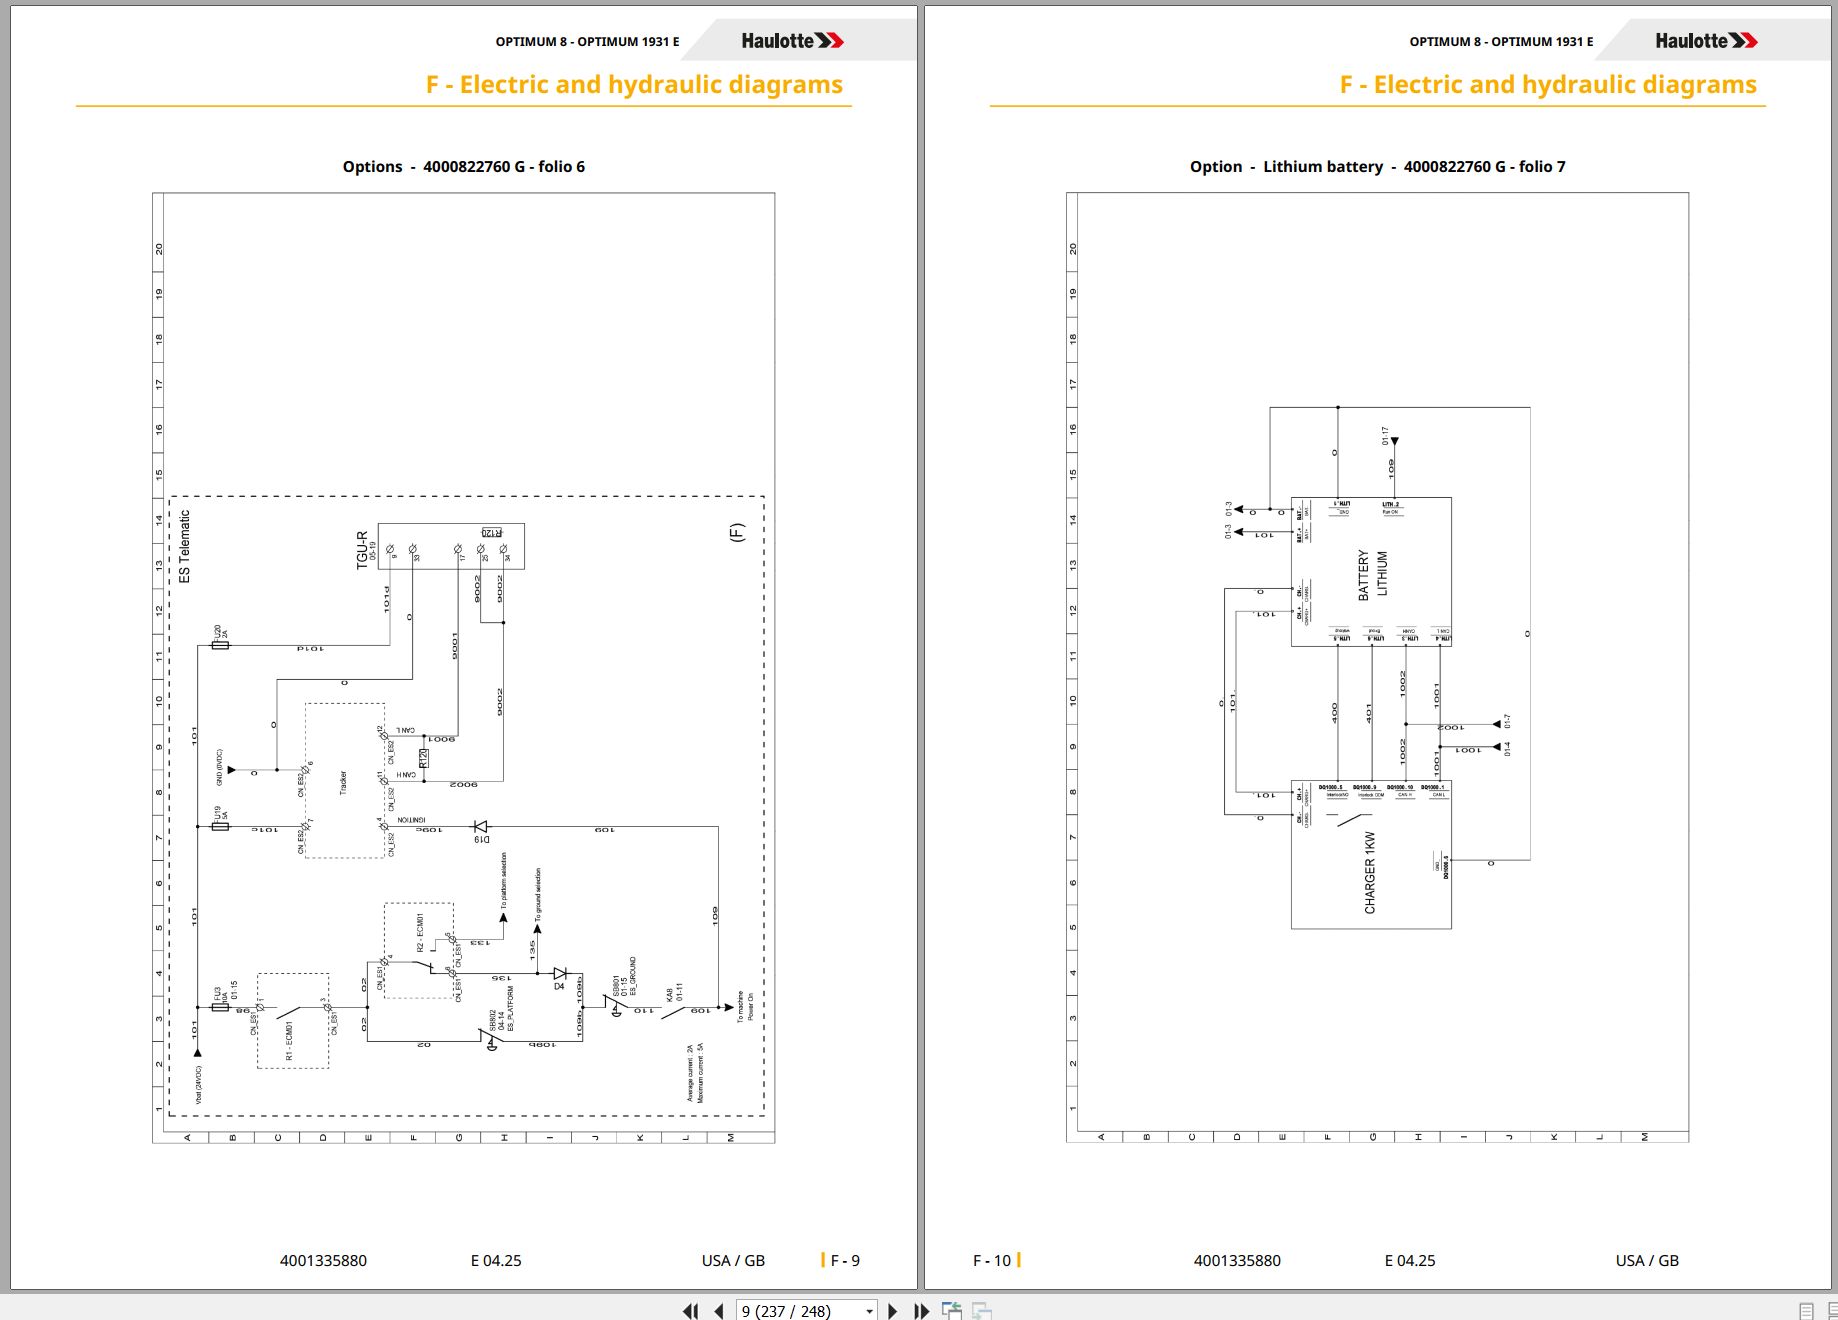
Task: Click the Haulotte logo on right page
Action: [1706, 41]
